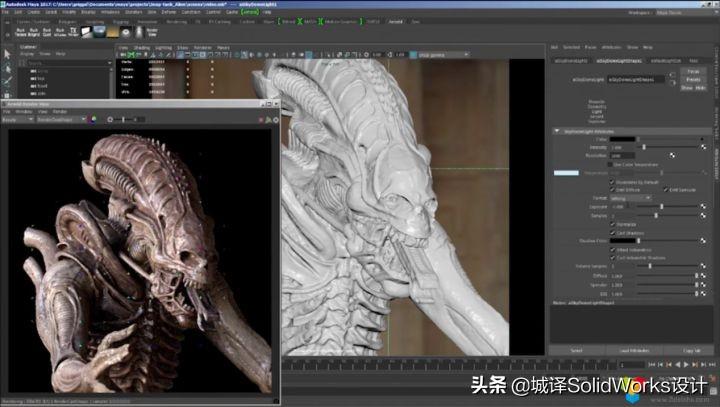Click the input connection icon beside node name
The width and height of the screenshot is (720, 407).
pos(672,75)
